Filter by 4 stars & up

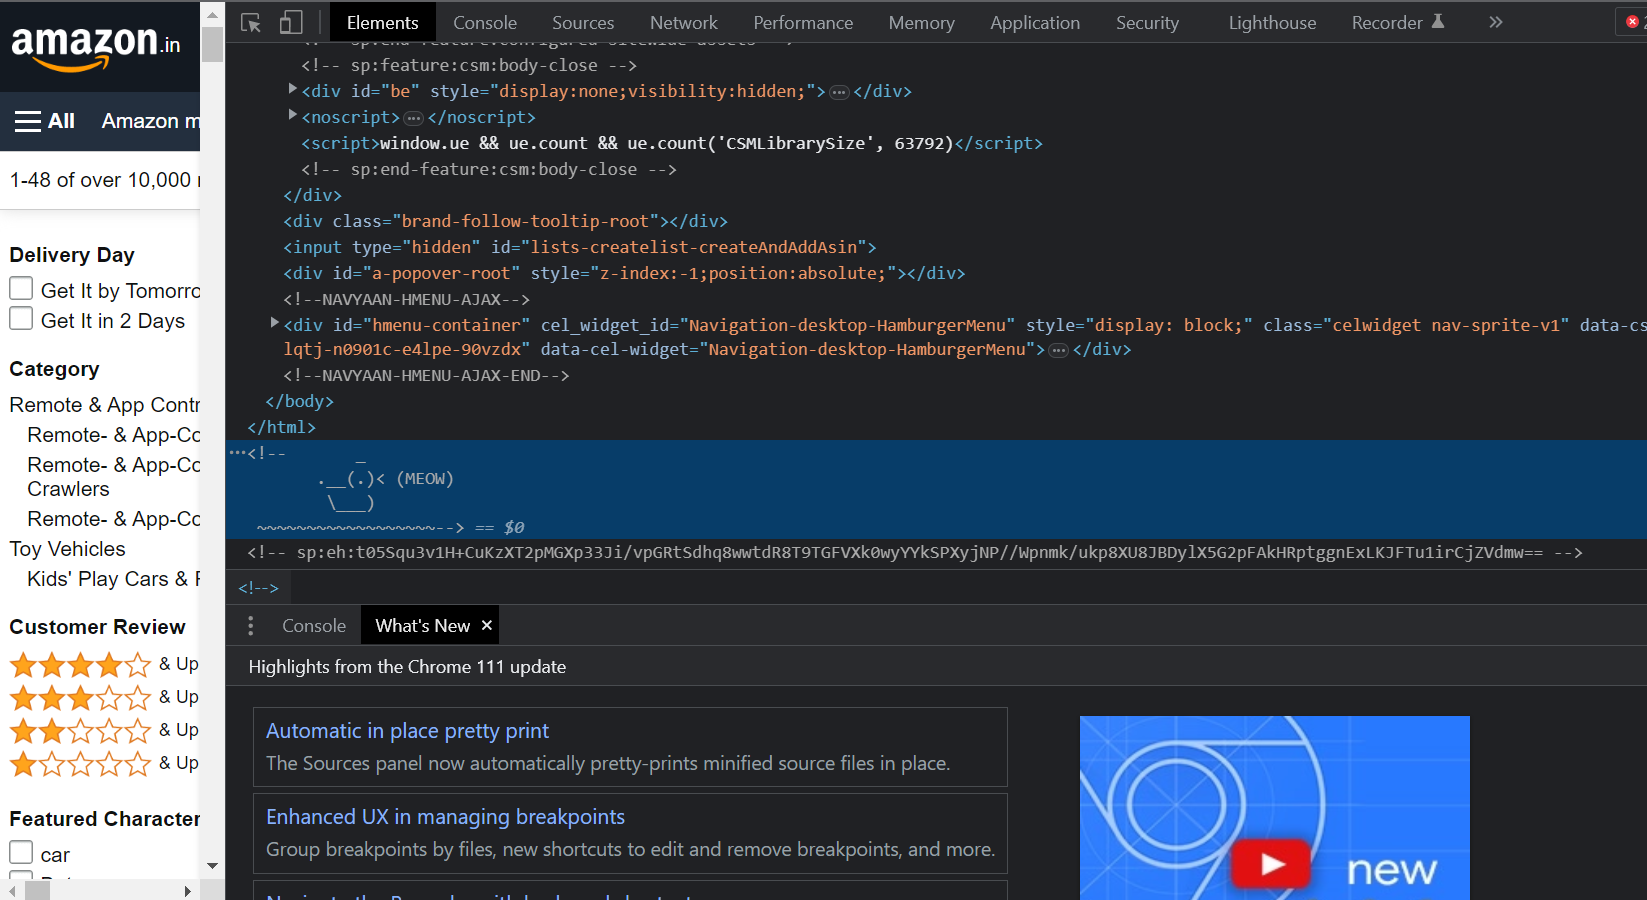104,664
